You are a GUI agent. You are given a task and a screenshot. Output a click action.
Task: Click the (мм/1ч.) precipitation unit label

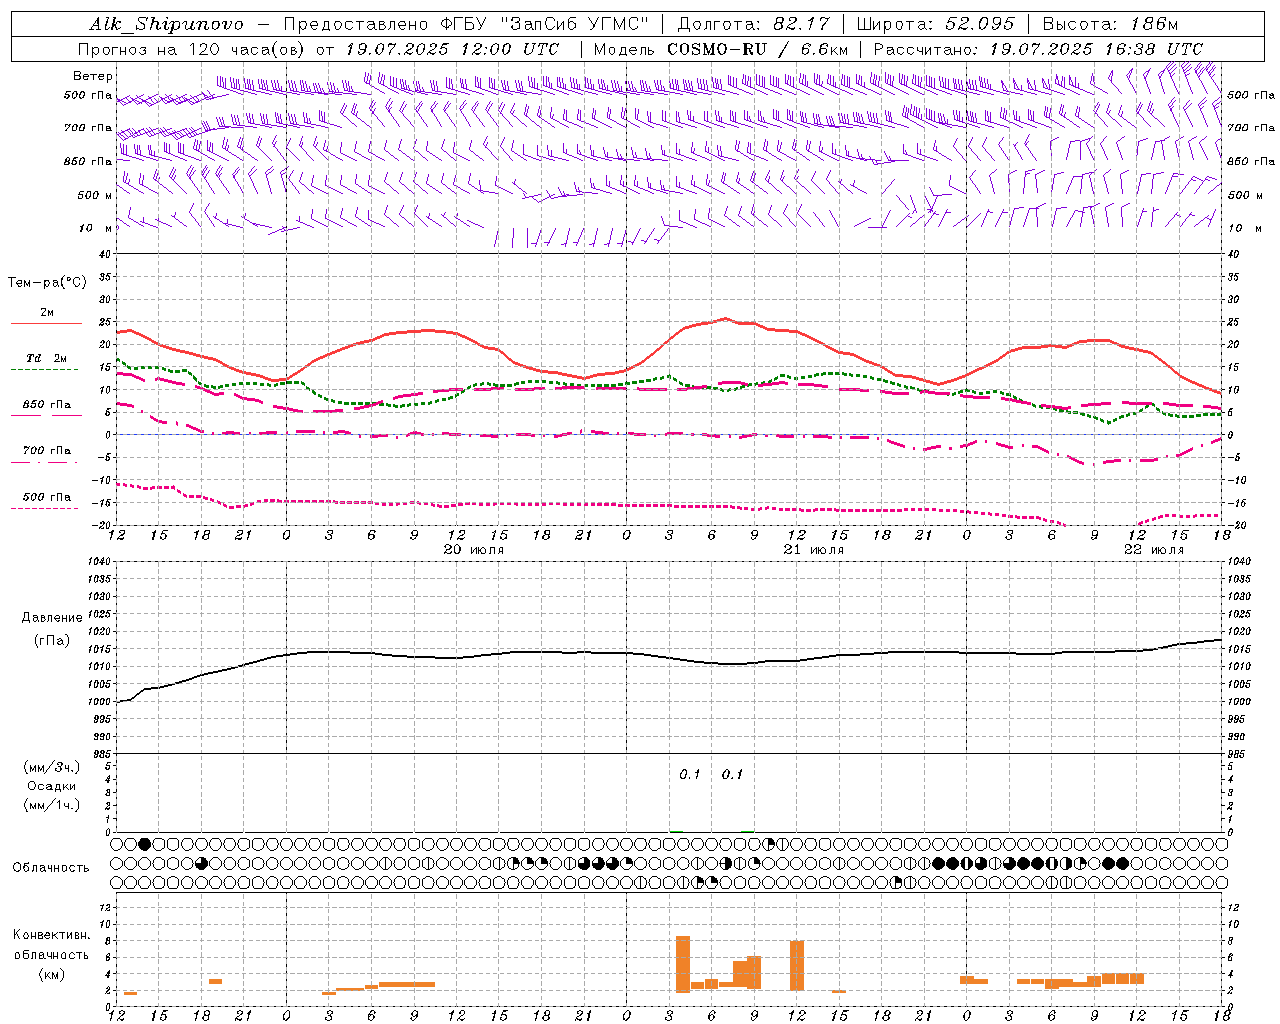(x=52, y=805)
